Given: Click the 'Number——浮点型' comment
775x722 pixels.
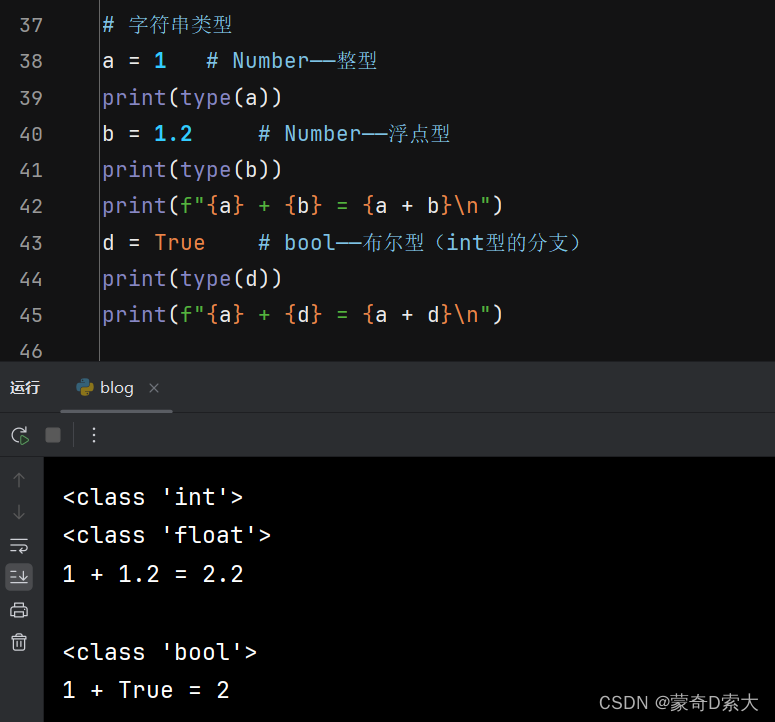Looking at the screenshot, I should [354, 134].
